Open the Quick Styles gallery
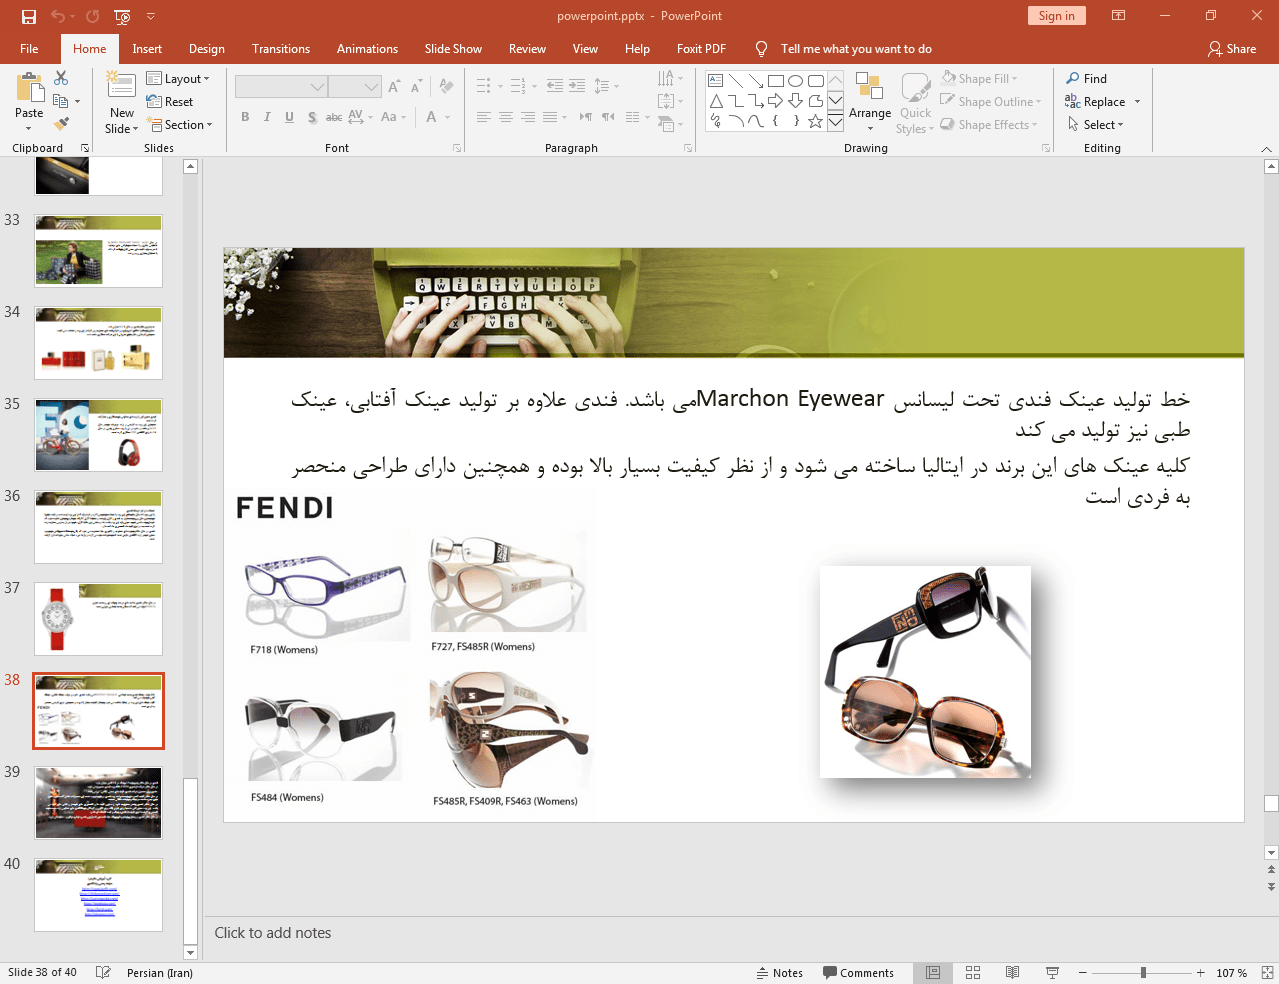 tap(915, 101)
